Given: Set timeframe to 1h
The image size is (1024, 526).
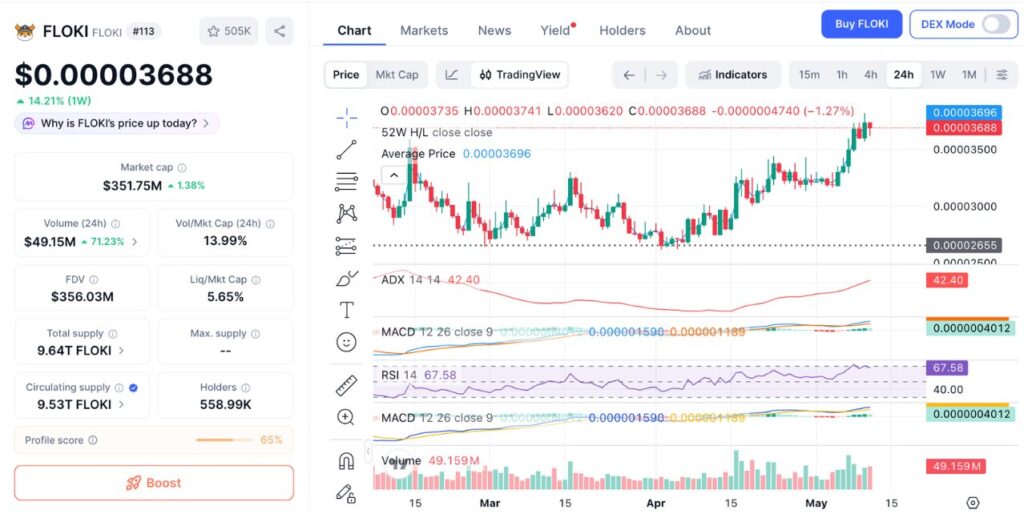Looking at the screenshot, I should pyautogui.click(x=842, y=75).
